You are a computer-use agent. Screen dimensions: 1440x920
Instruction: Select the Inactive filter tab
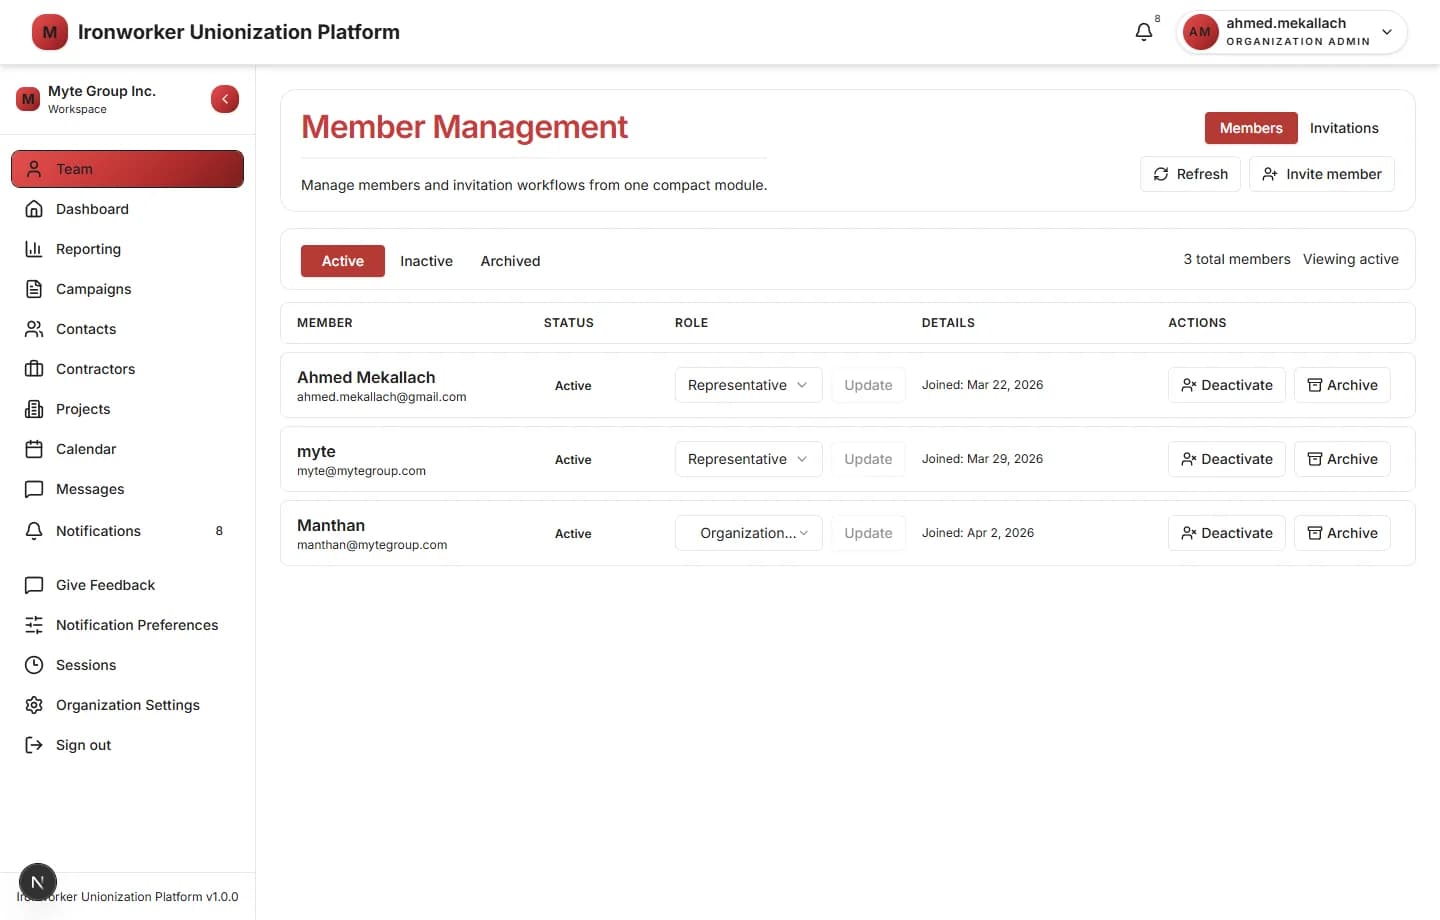426,261
